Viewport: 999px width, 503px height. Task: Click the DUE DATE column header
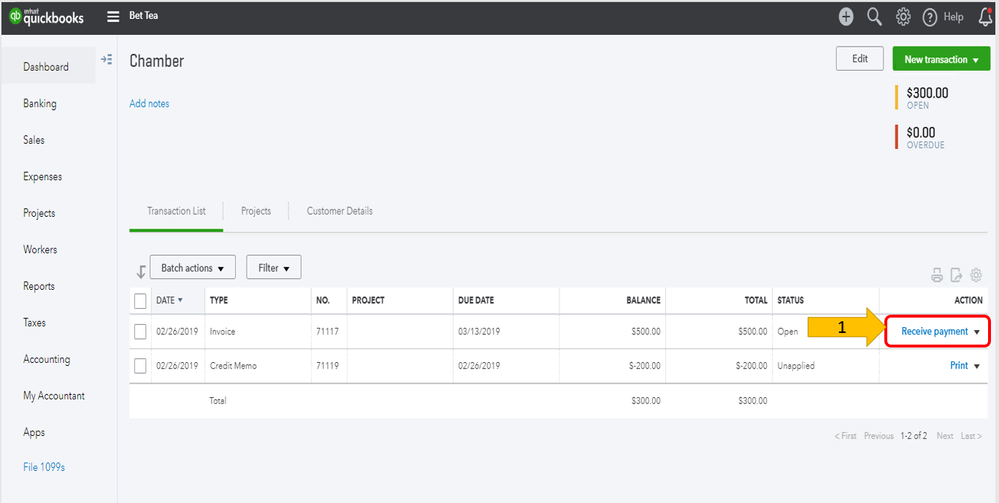coord(476,300)
